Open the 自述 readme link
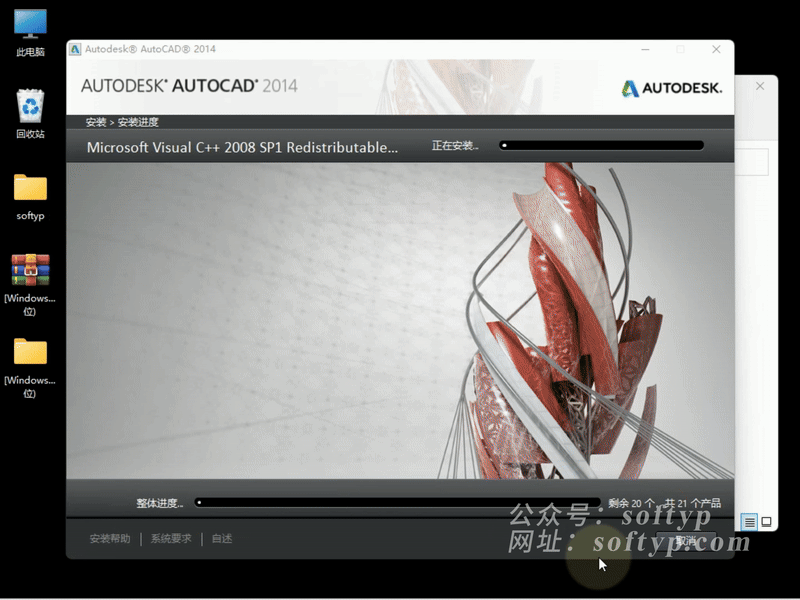Image resolution: width=800 pixels, height=600 pixels. coord(222,539)
